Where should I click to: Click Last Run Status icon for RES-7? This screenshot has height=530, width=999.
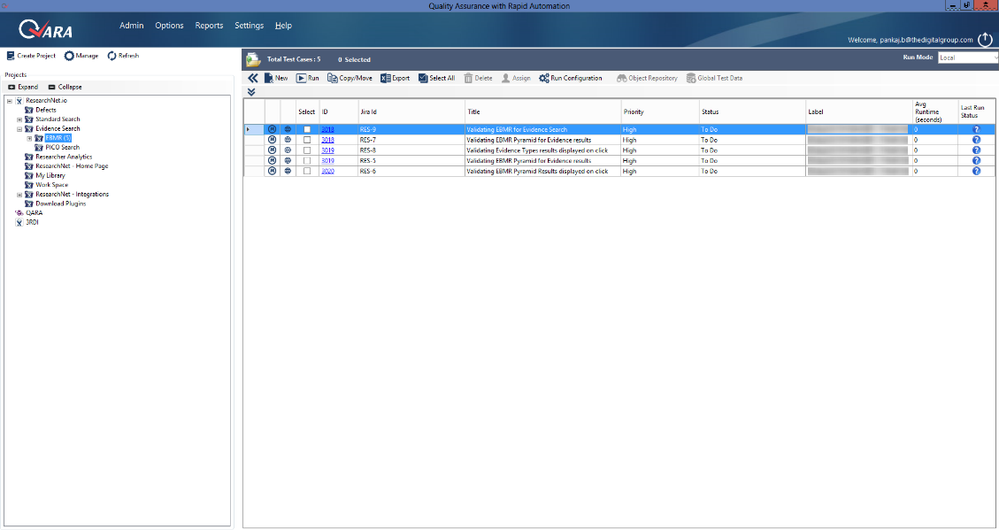[x=976, y=140]
